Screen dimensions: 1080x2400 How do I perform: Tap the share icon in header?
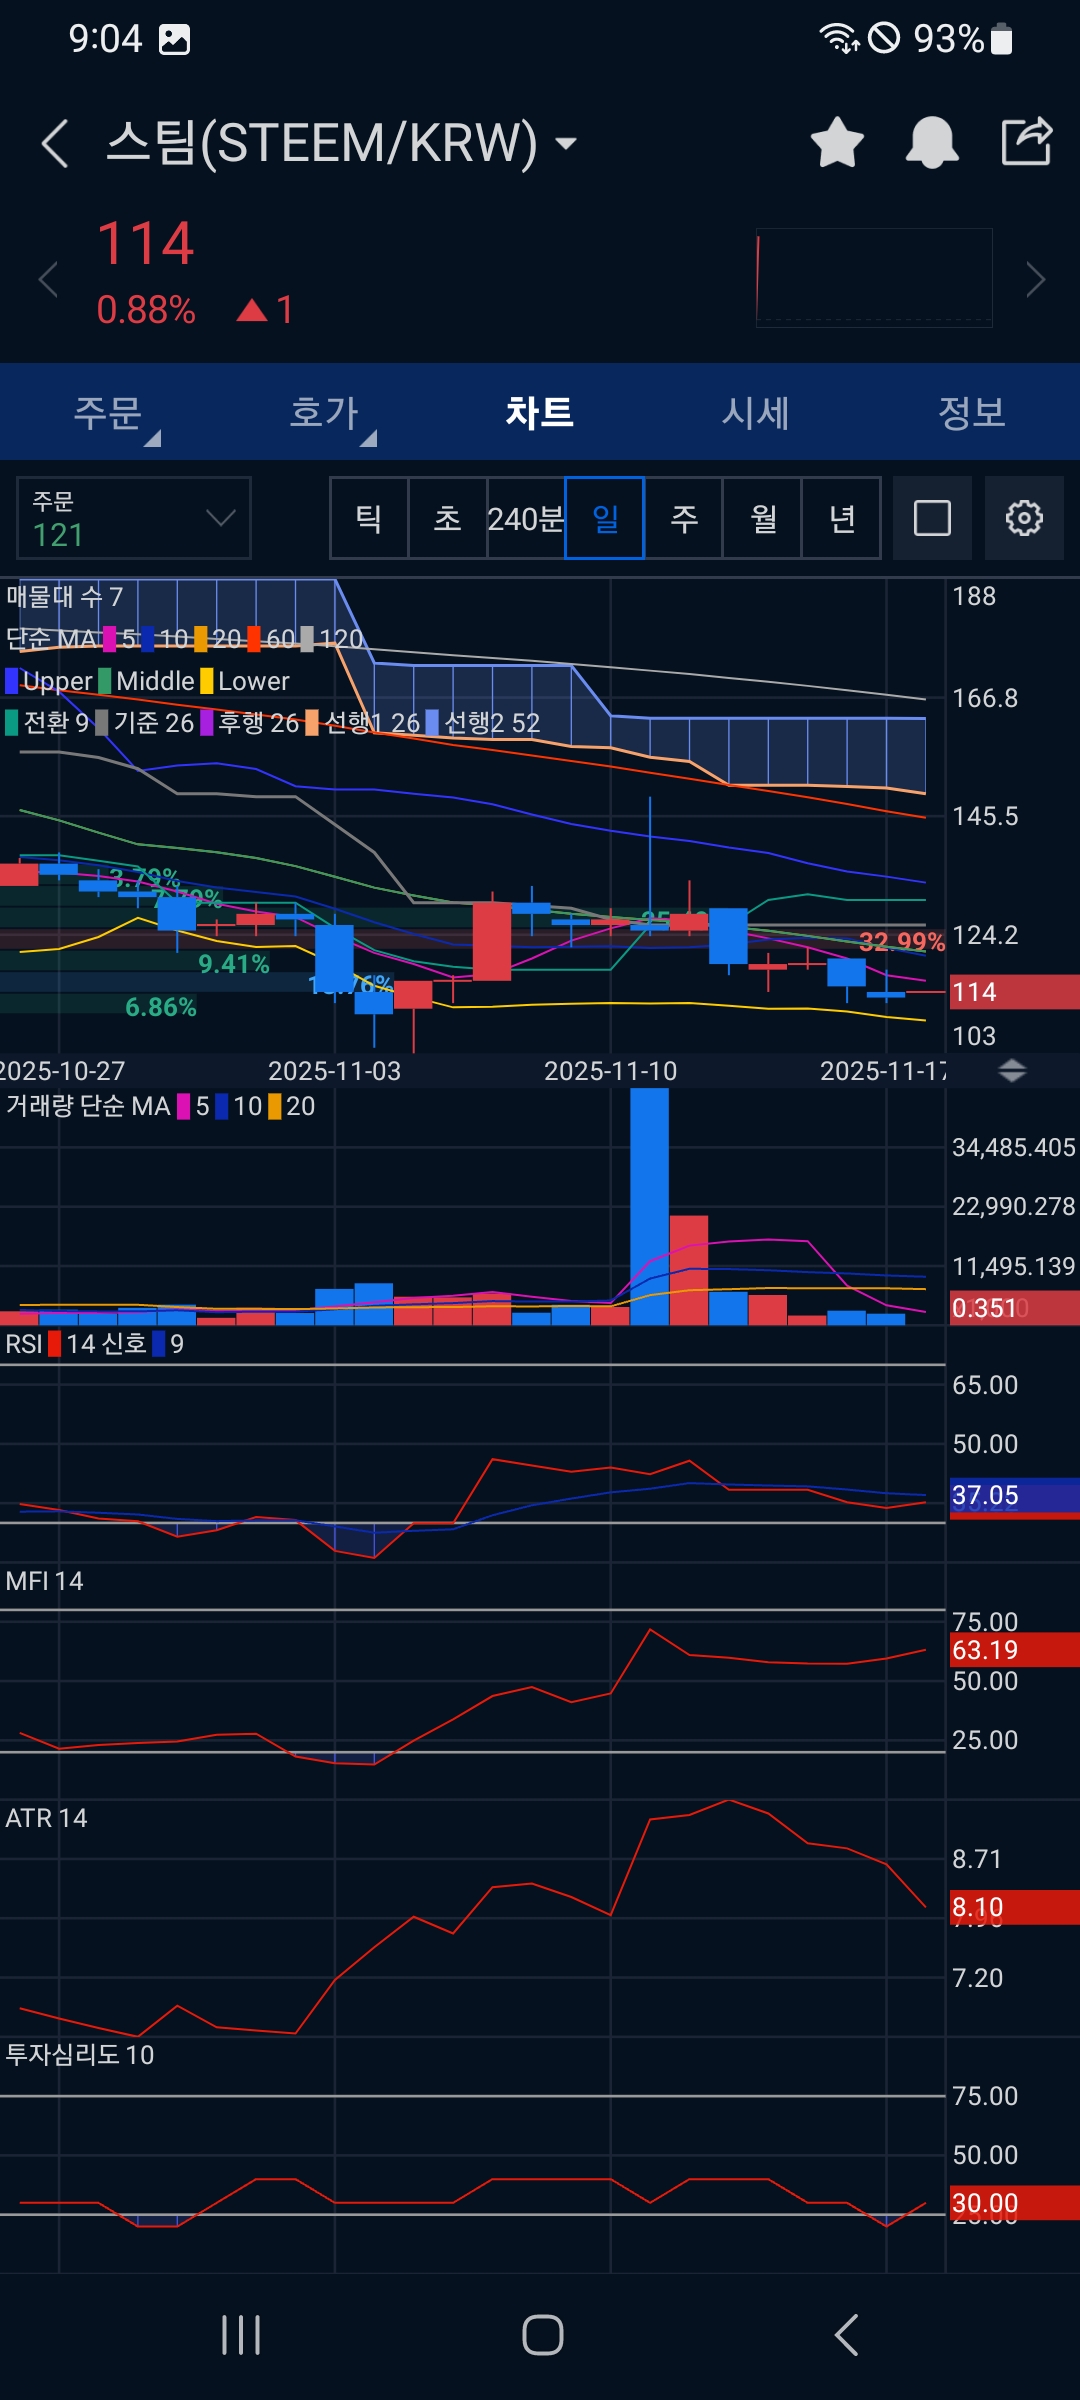click(1027, 141)
